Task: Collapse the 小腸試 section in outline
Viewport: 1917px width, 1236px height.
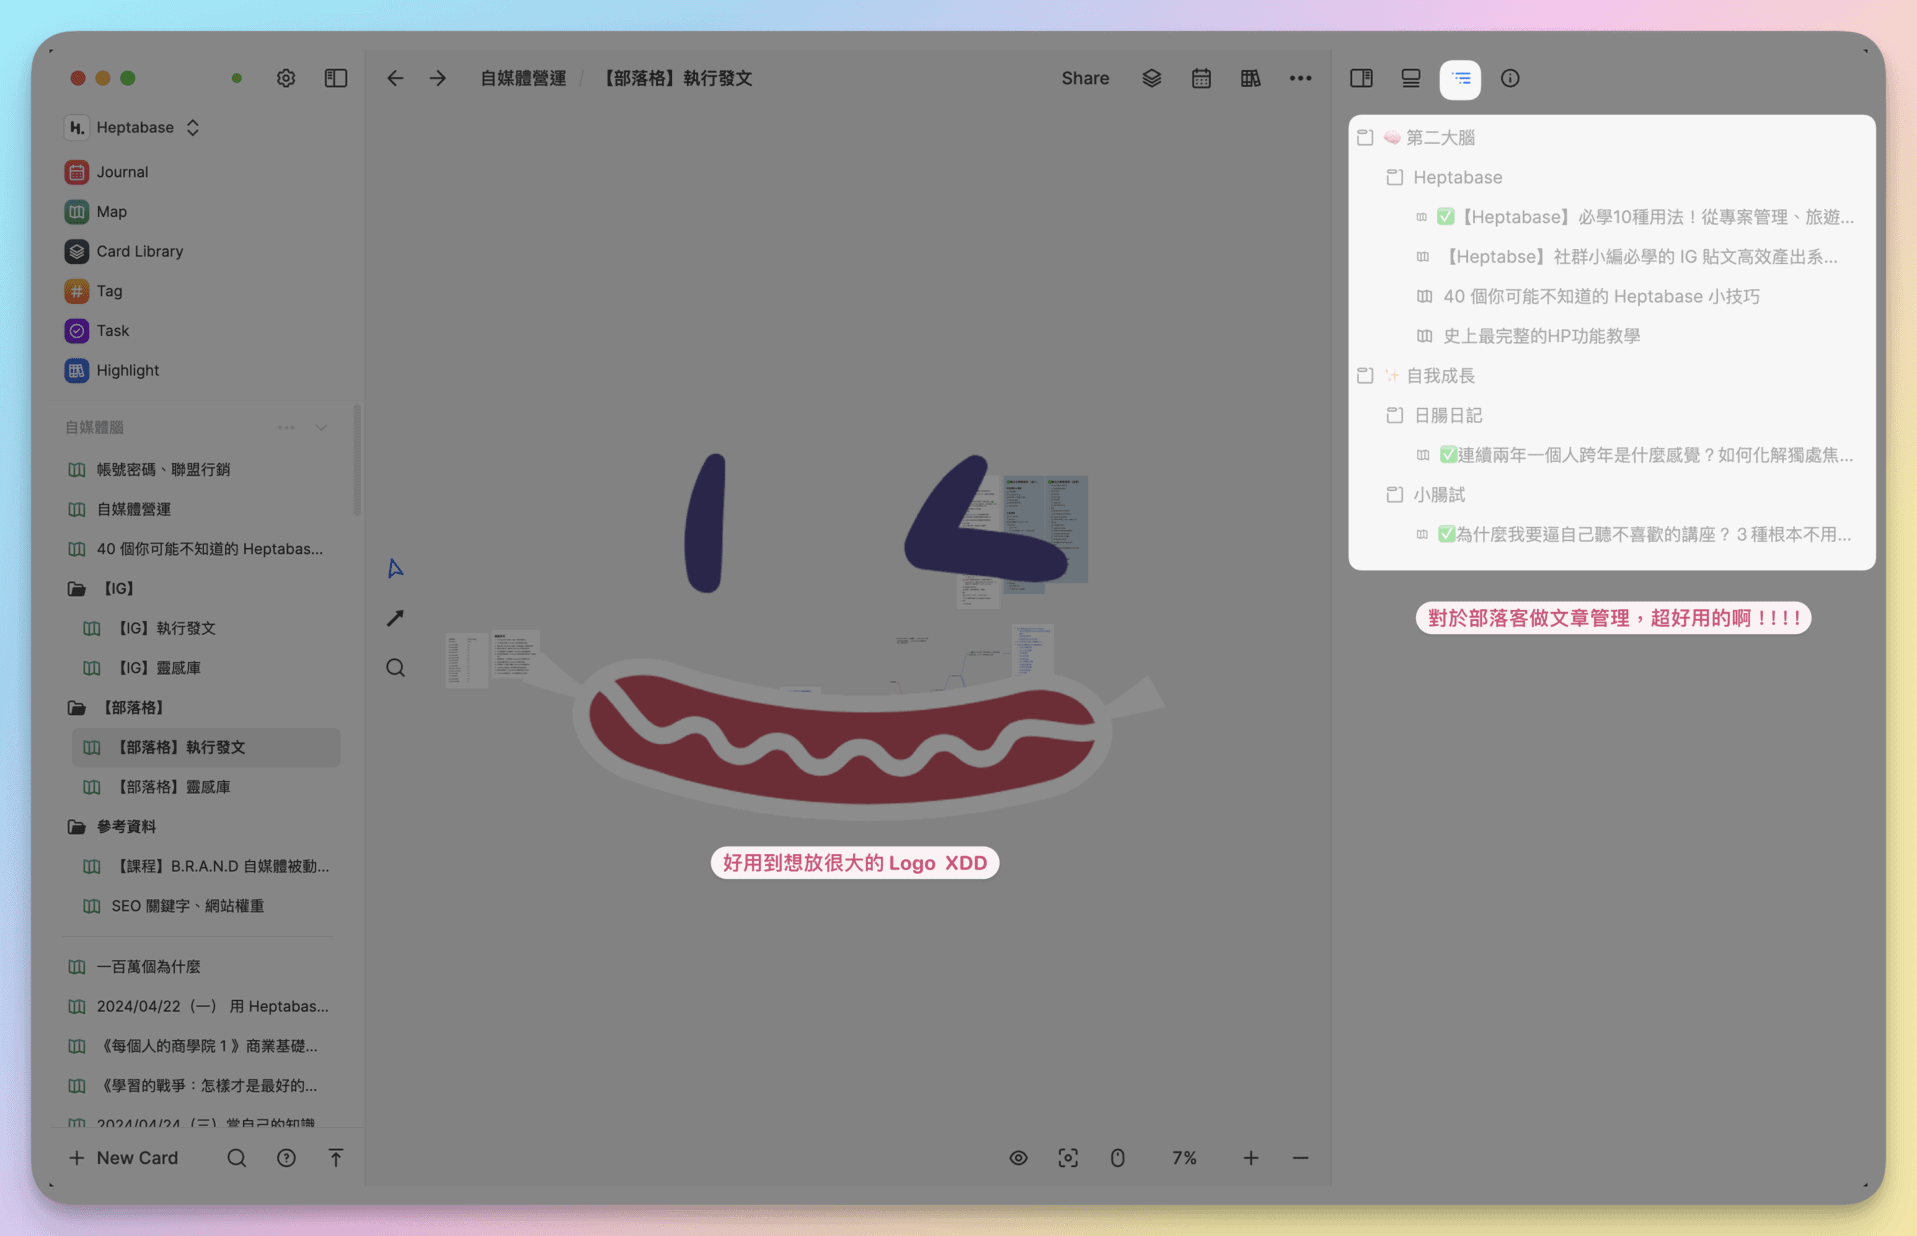Action: click(1395, 495)
